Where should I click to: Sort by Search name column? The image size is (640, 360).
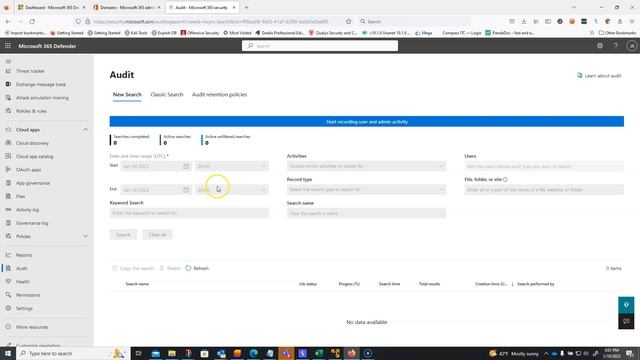[137, 284]
